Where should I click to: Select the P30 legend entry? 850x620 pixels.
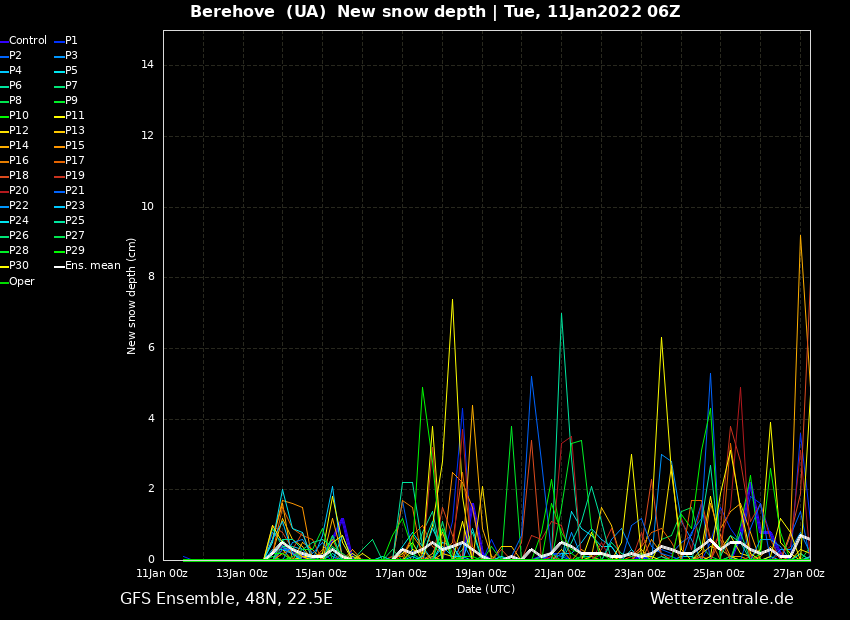pos(19,266)
